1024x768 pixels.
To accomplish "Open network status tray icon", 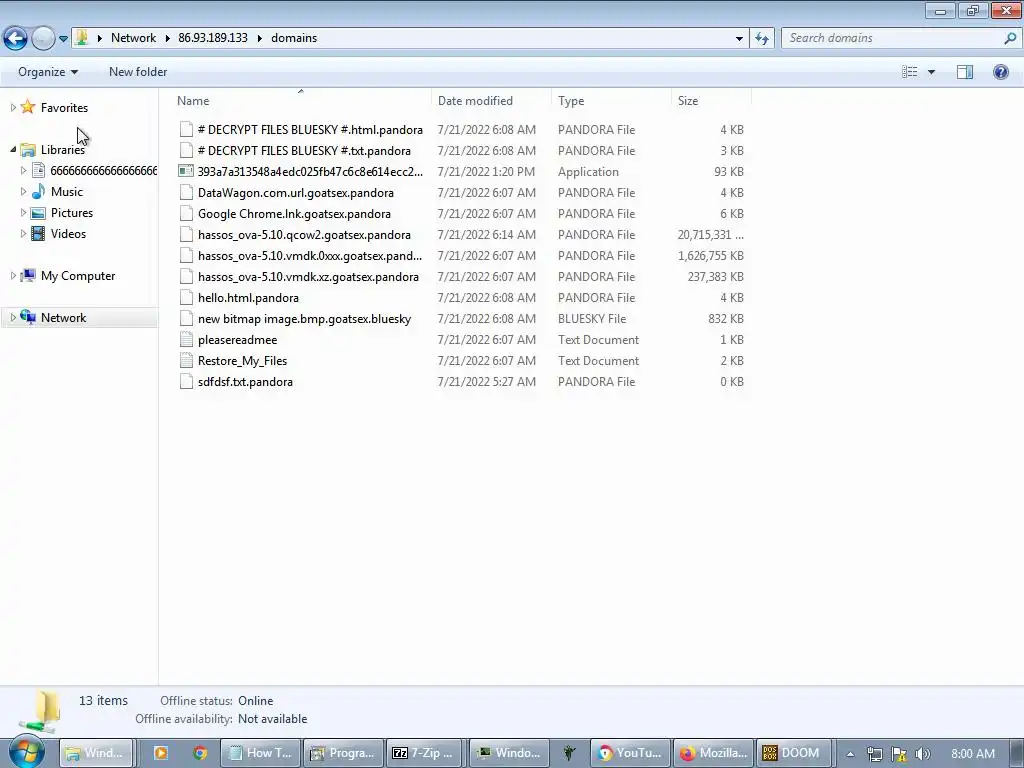I will (x=874, y=754).
